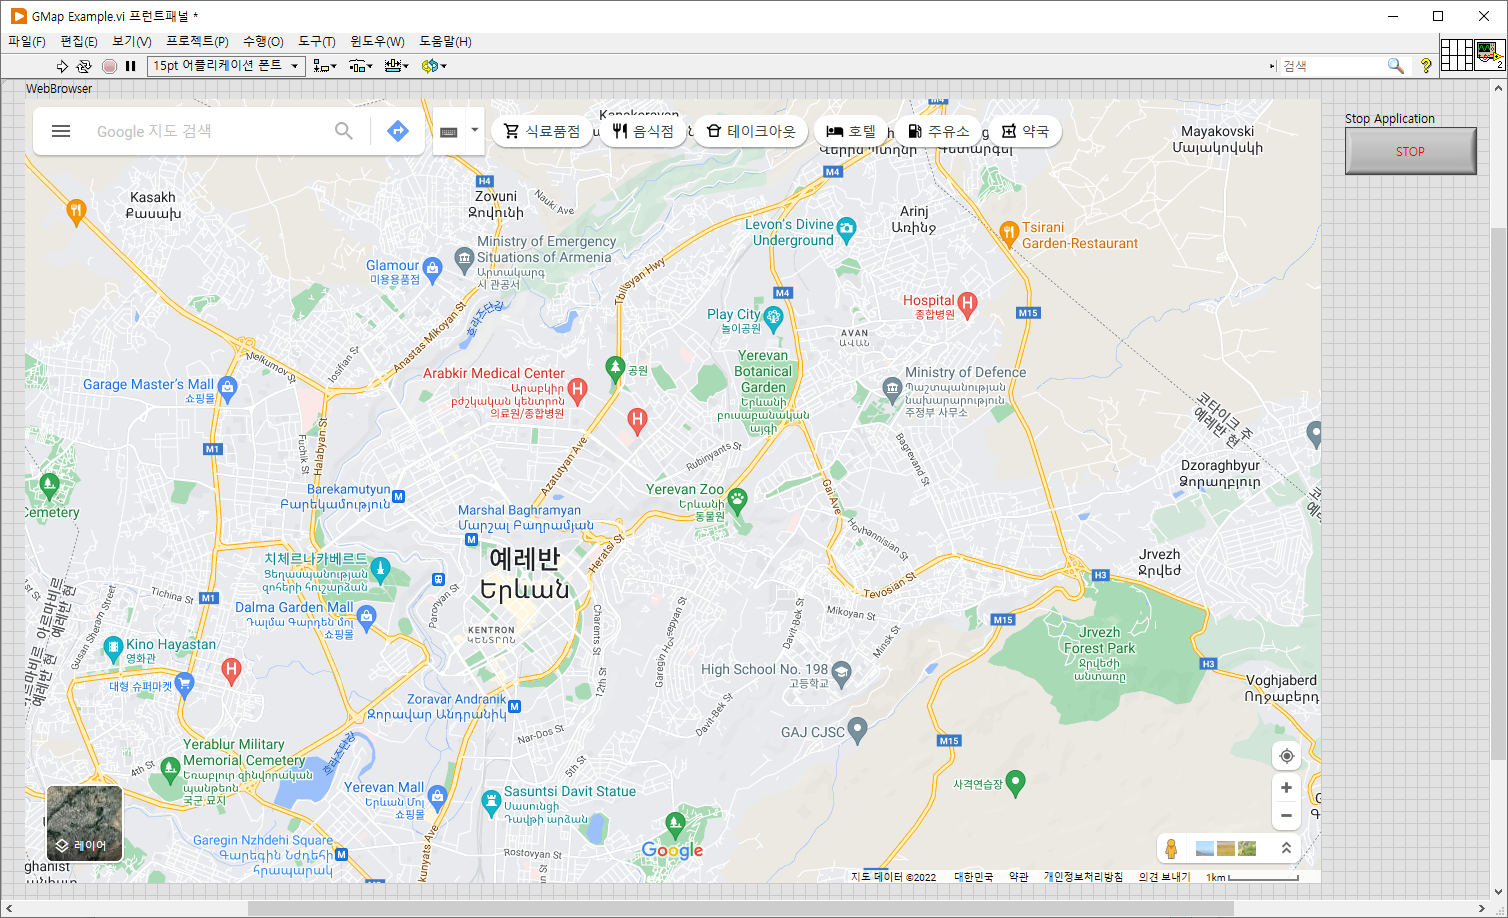
Task: Open the 편집(E) menu
Action: pyautogui.click(x=79, y=42)
